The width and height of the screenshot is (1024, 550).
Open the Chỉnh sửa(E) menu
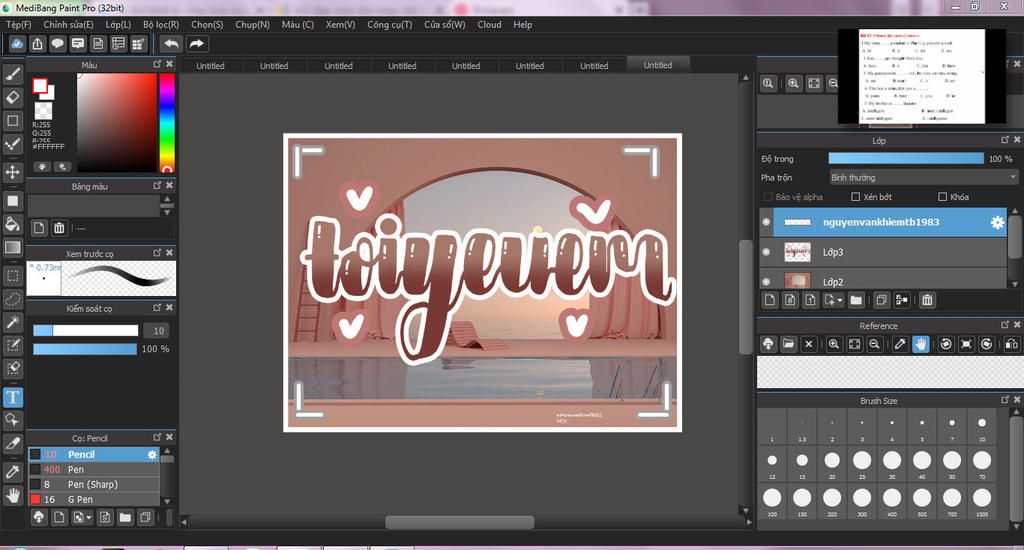[x=69, y=24]
